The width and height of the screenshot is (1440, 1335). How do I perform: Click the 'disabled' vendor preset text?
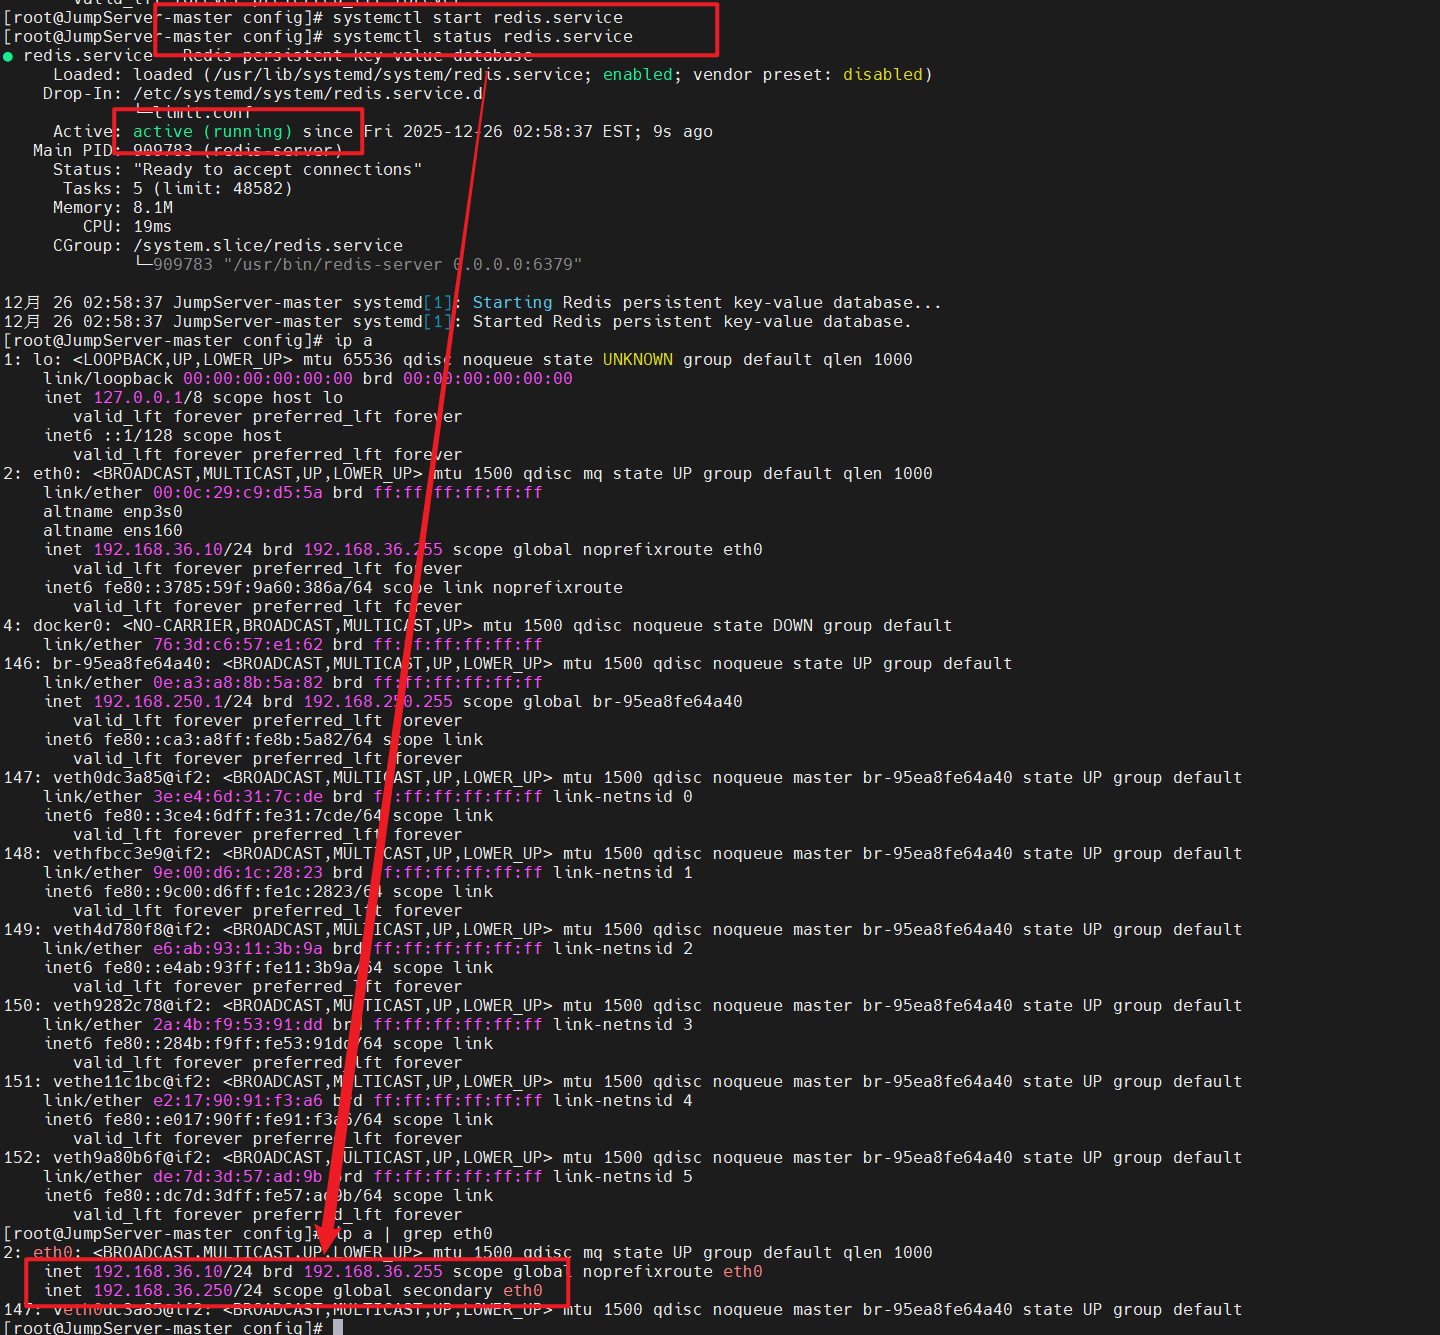pyautogui.click(x=882, y=74)
